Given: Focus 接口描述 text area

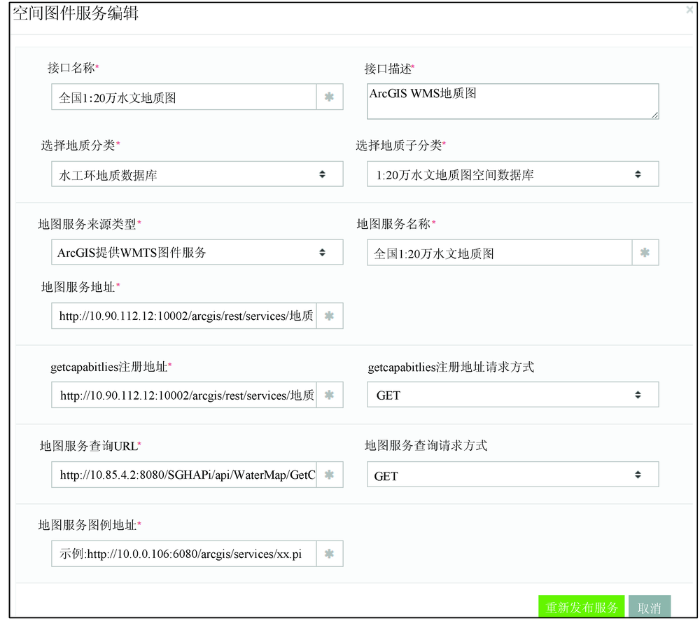Looking at the screenshot, I should tap(513, 101).
